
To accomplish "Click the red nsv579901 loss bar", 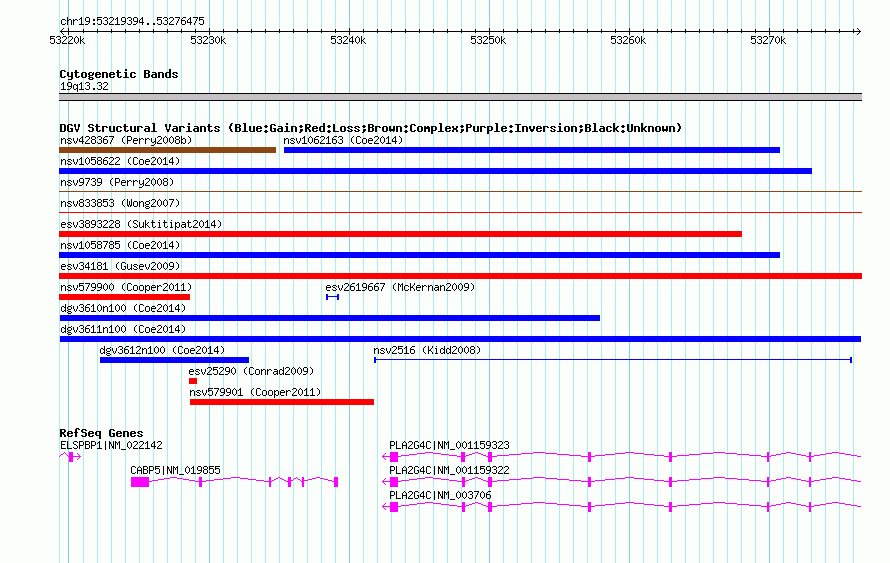I will (282, 402).
